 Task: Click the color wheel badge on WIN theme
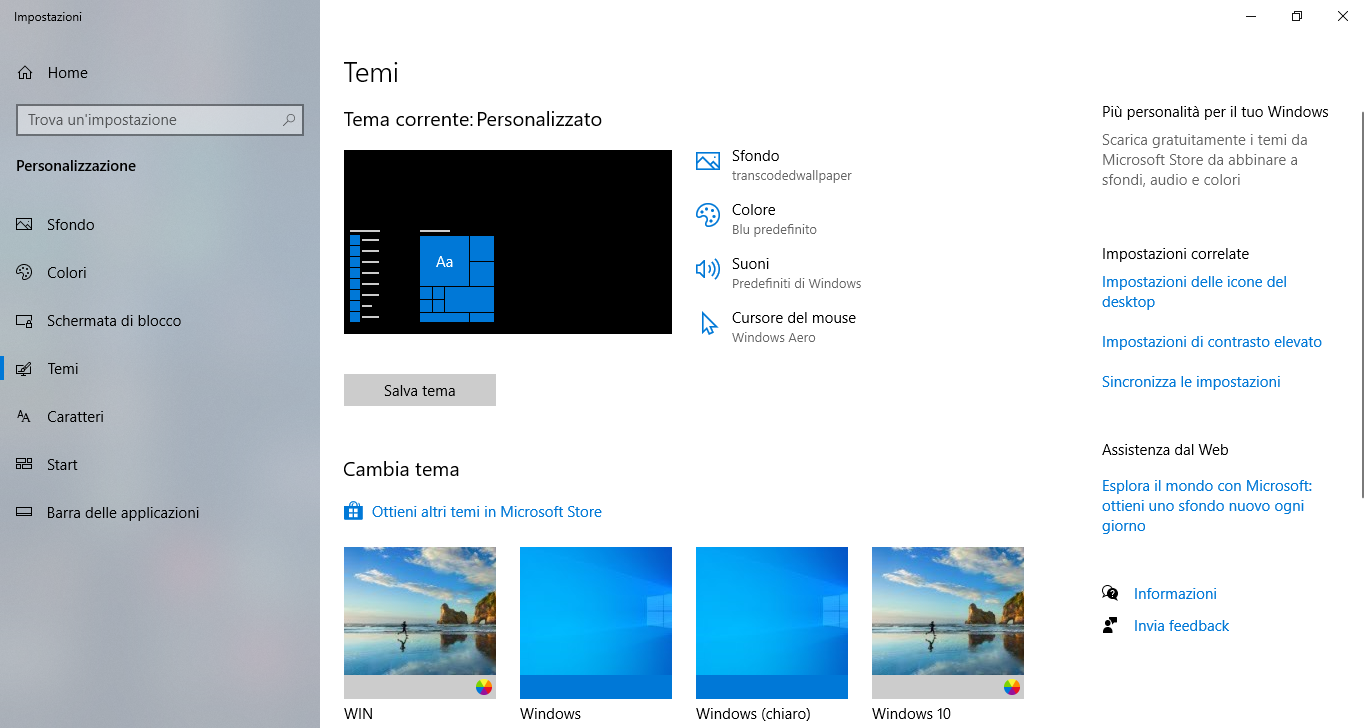(483, 687)
